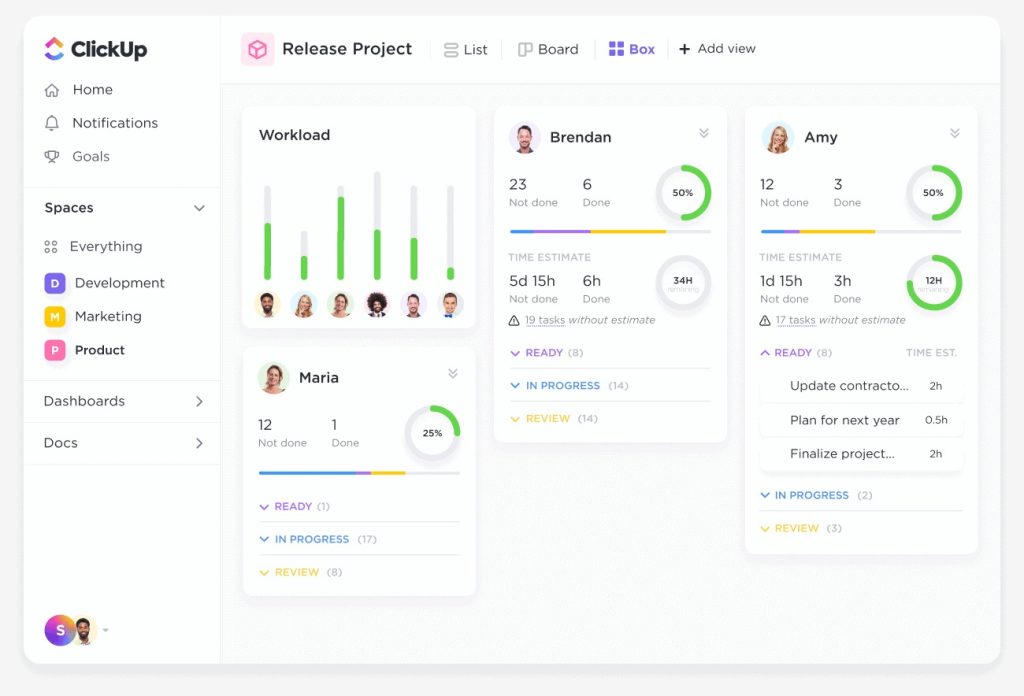Expand Brendan's In Progress group
Image resolution: width=1024 pixels, height=696 pixels.
(x=562, y=386)
